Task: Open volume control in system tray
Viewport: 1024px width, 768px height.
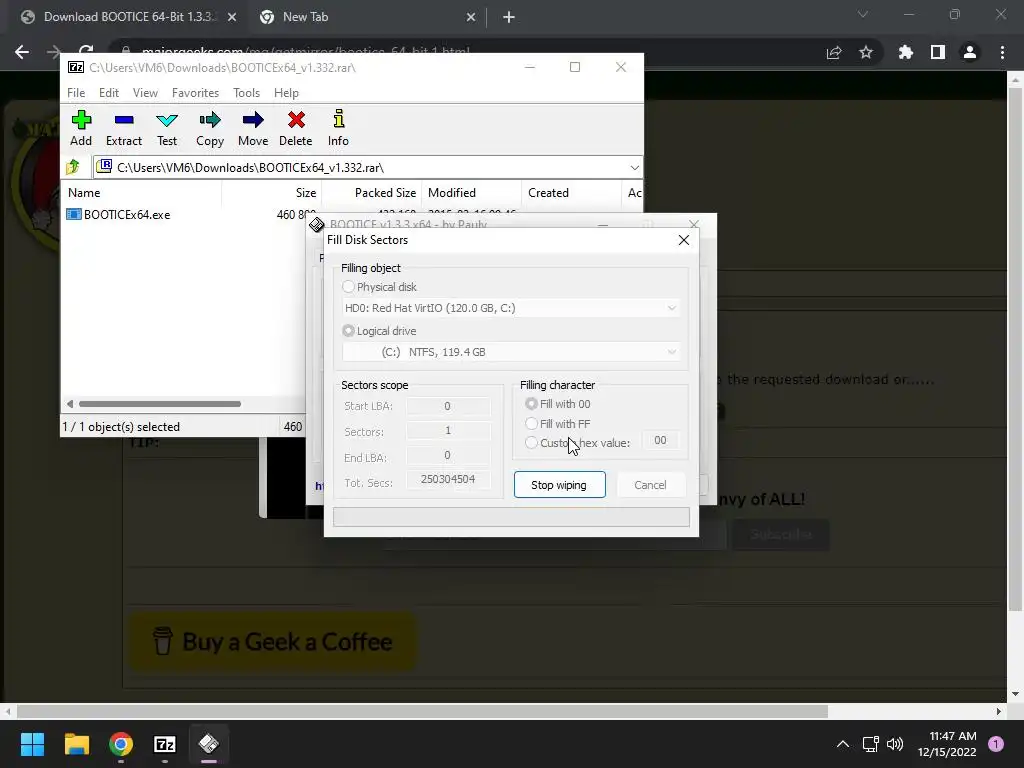Action: point(895,744)
